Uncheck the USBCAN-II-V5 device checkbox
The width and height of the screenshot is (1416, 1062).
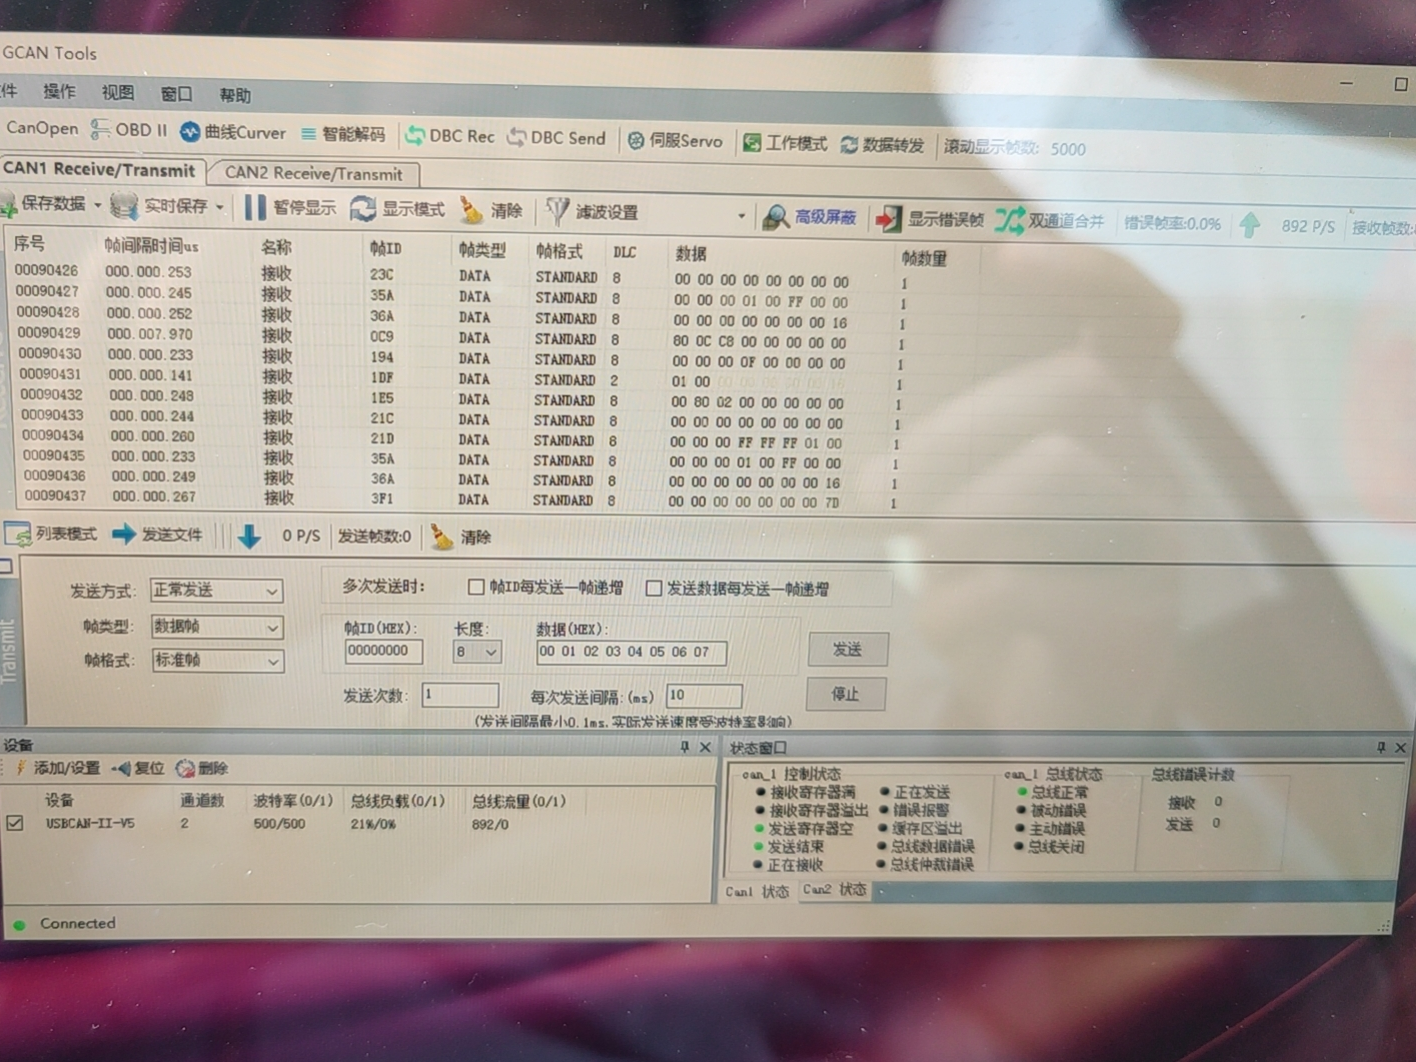tap(15, 823)
